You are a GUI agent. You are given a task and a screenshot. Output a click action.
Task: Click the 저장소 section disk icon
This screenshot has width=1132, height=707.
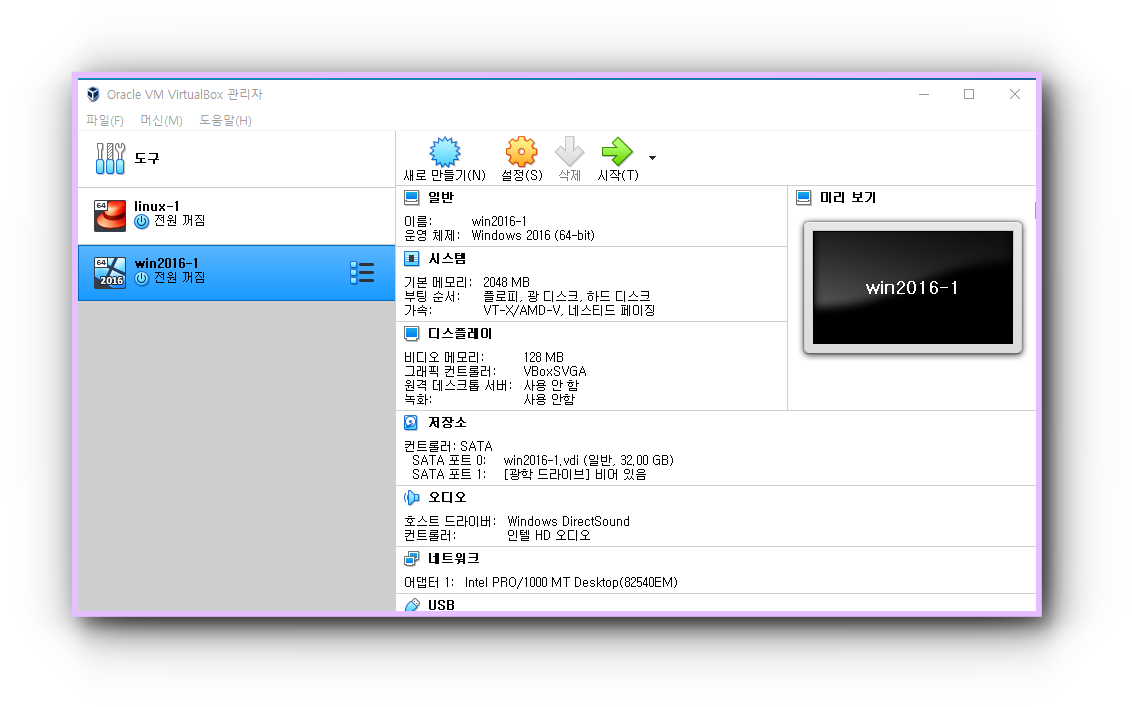(x=412, y=422)
